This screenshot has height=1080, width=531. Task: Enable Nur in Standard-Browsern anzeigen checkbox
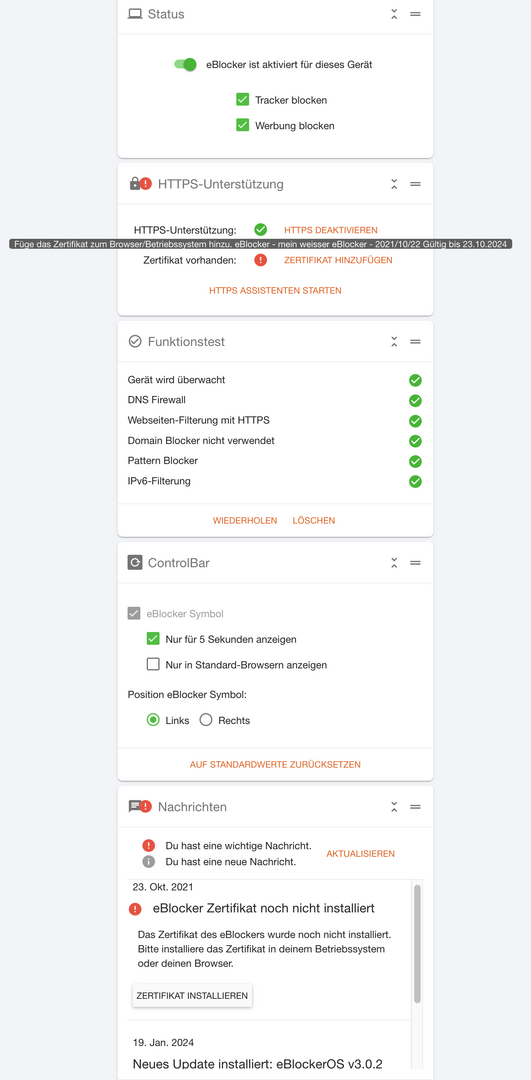tap(153, 665)
